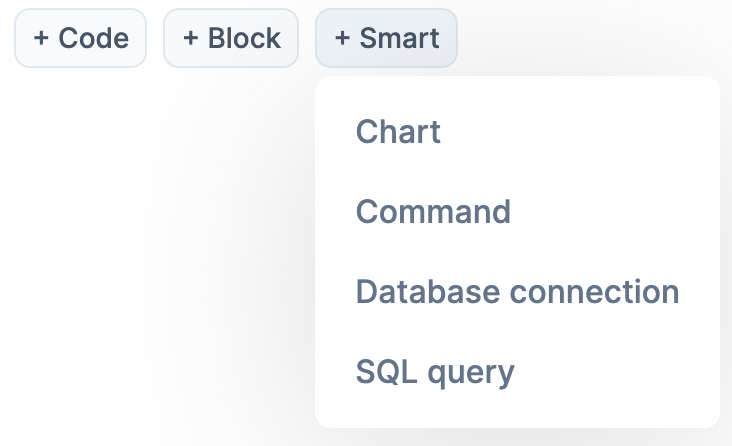Choose the Database connection menu entry
Screen dimensions: 732x446
click(x=517, y=292)
